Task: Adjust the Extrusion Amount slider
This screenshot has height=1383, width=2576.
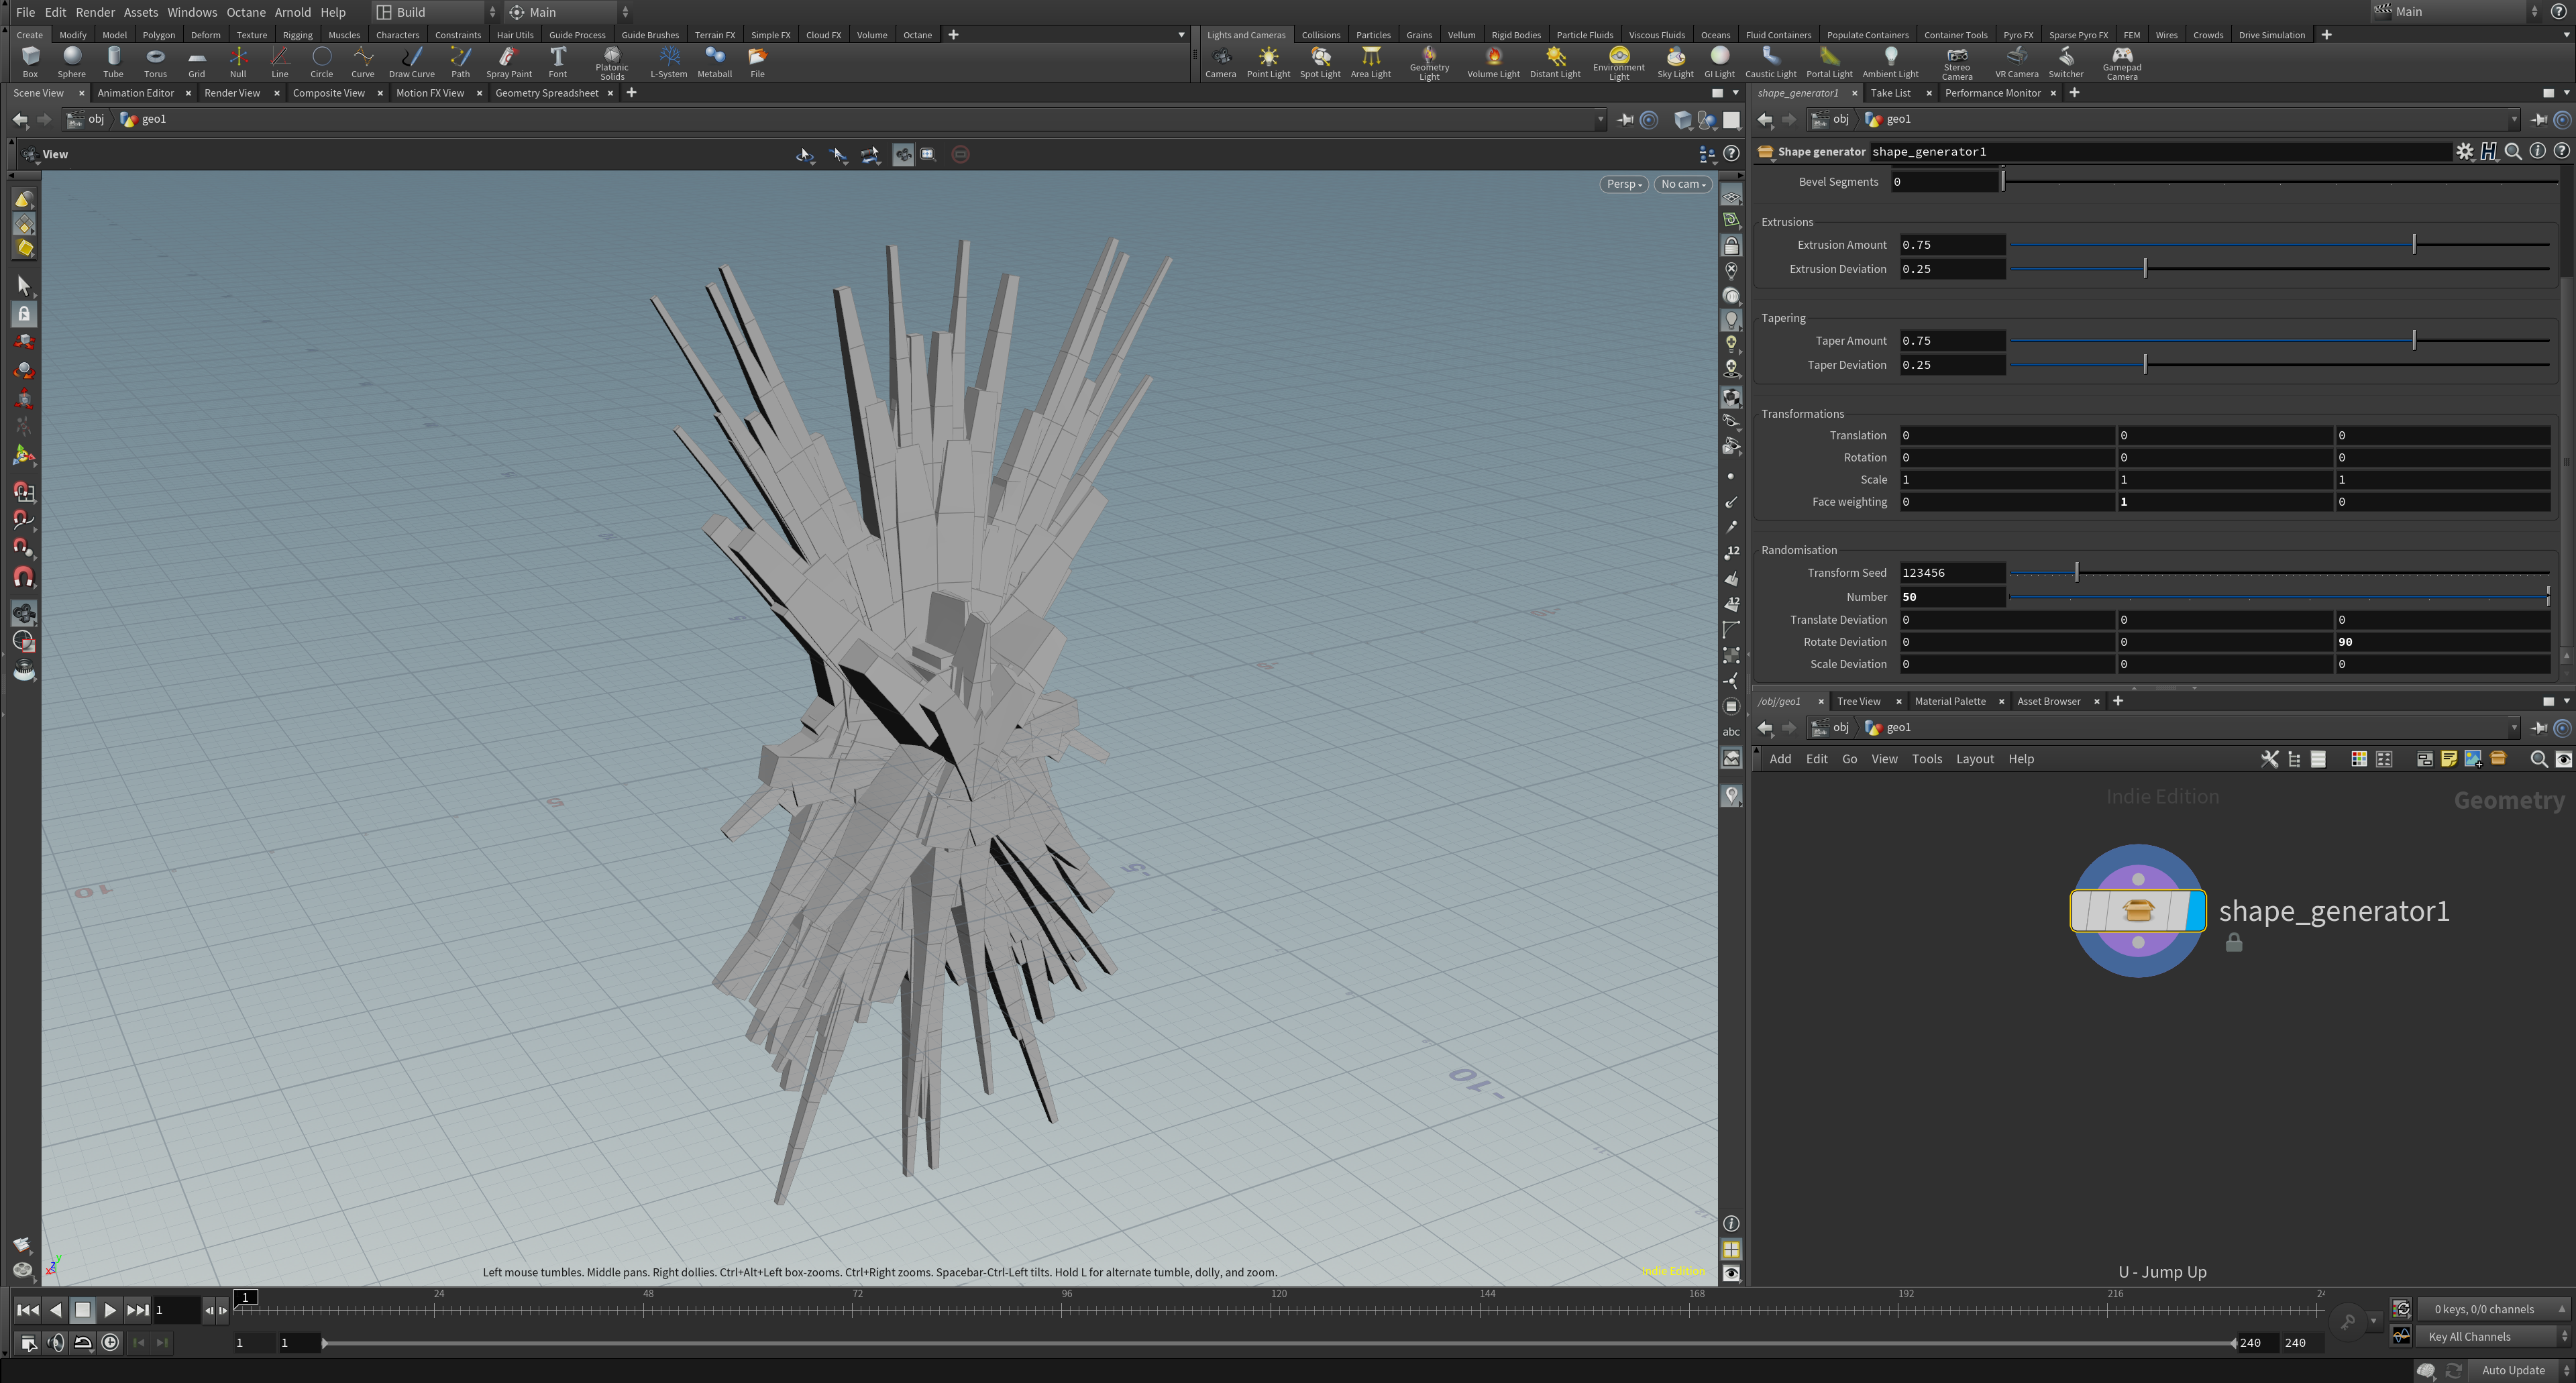Action: point(2413,245)
